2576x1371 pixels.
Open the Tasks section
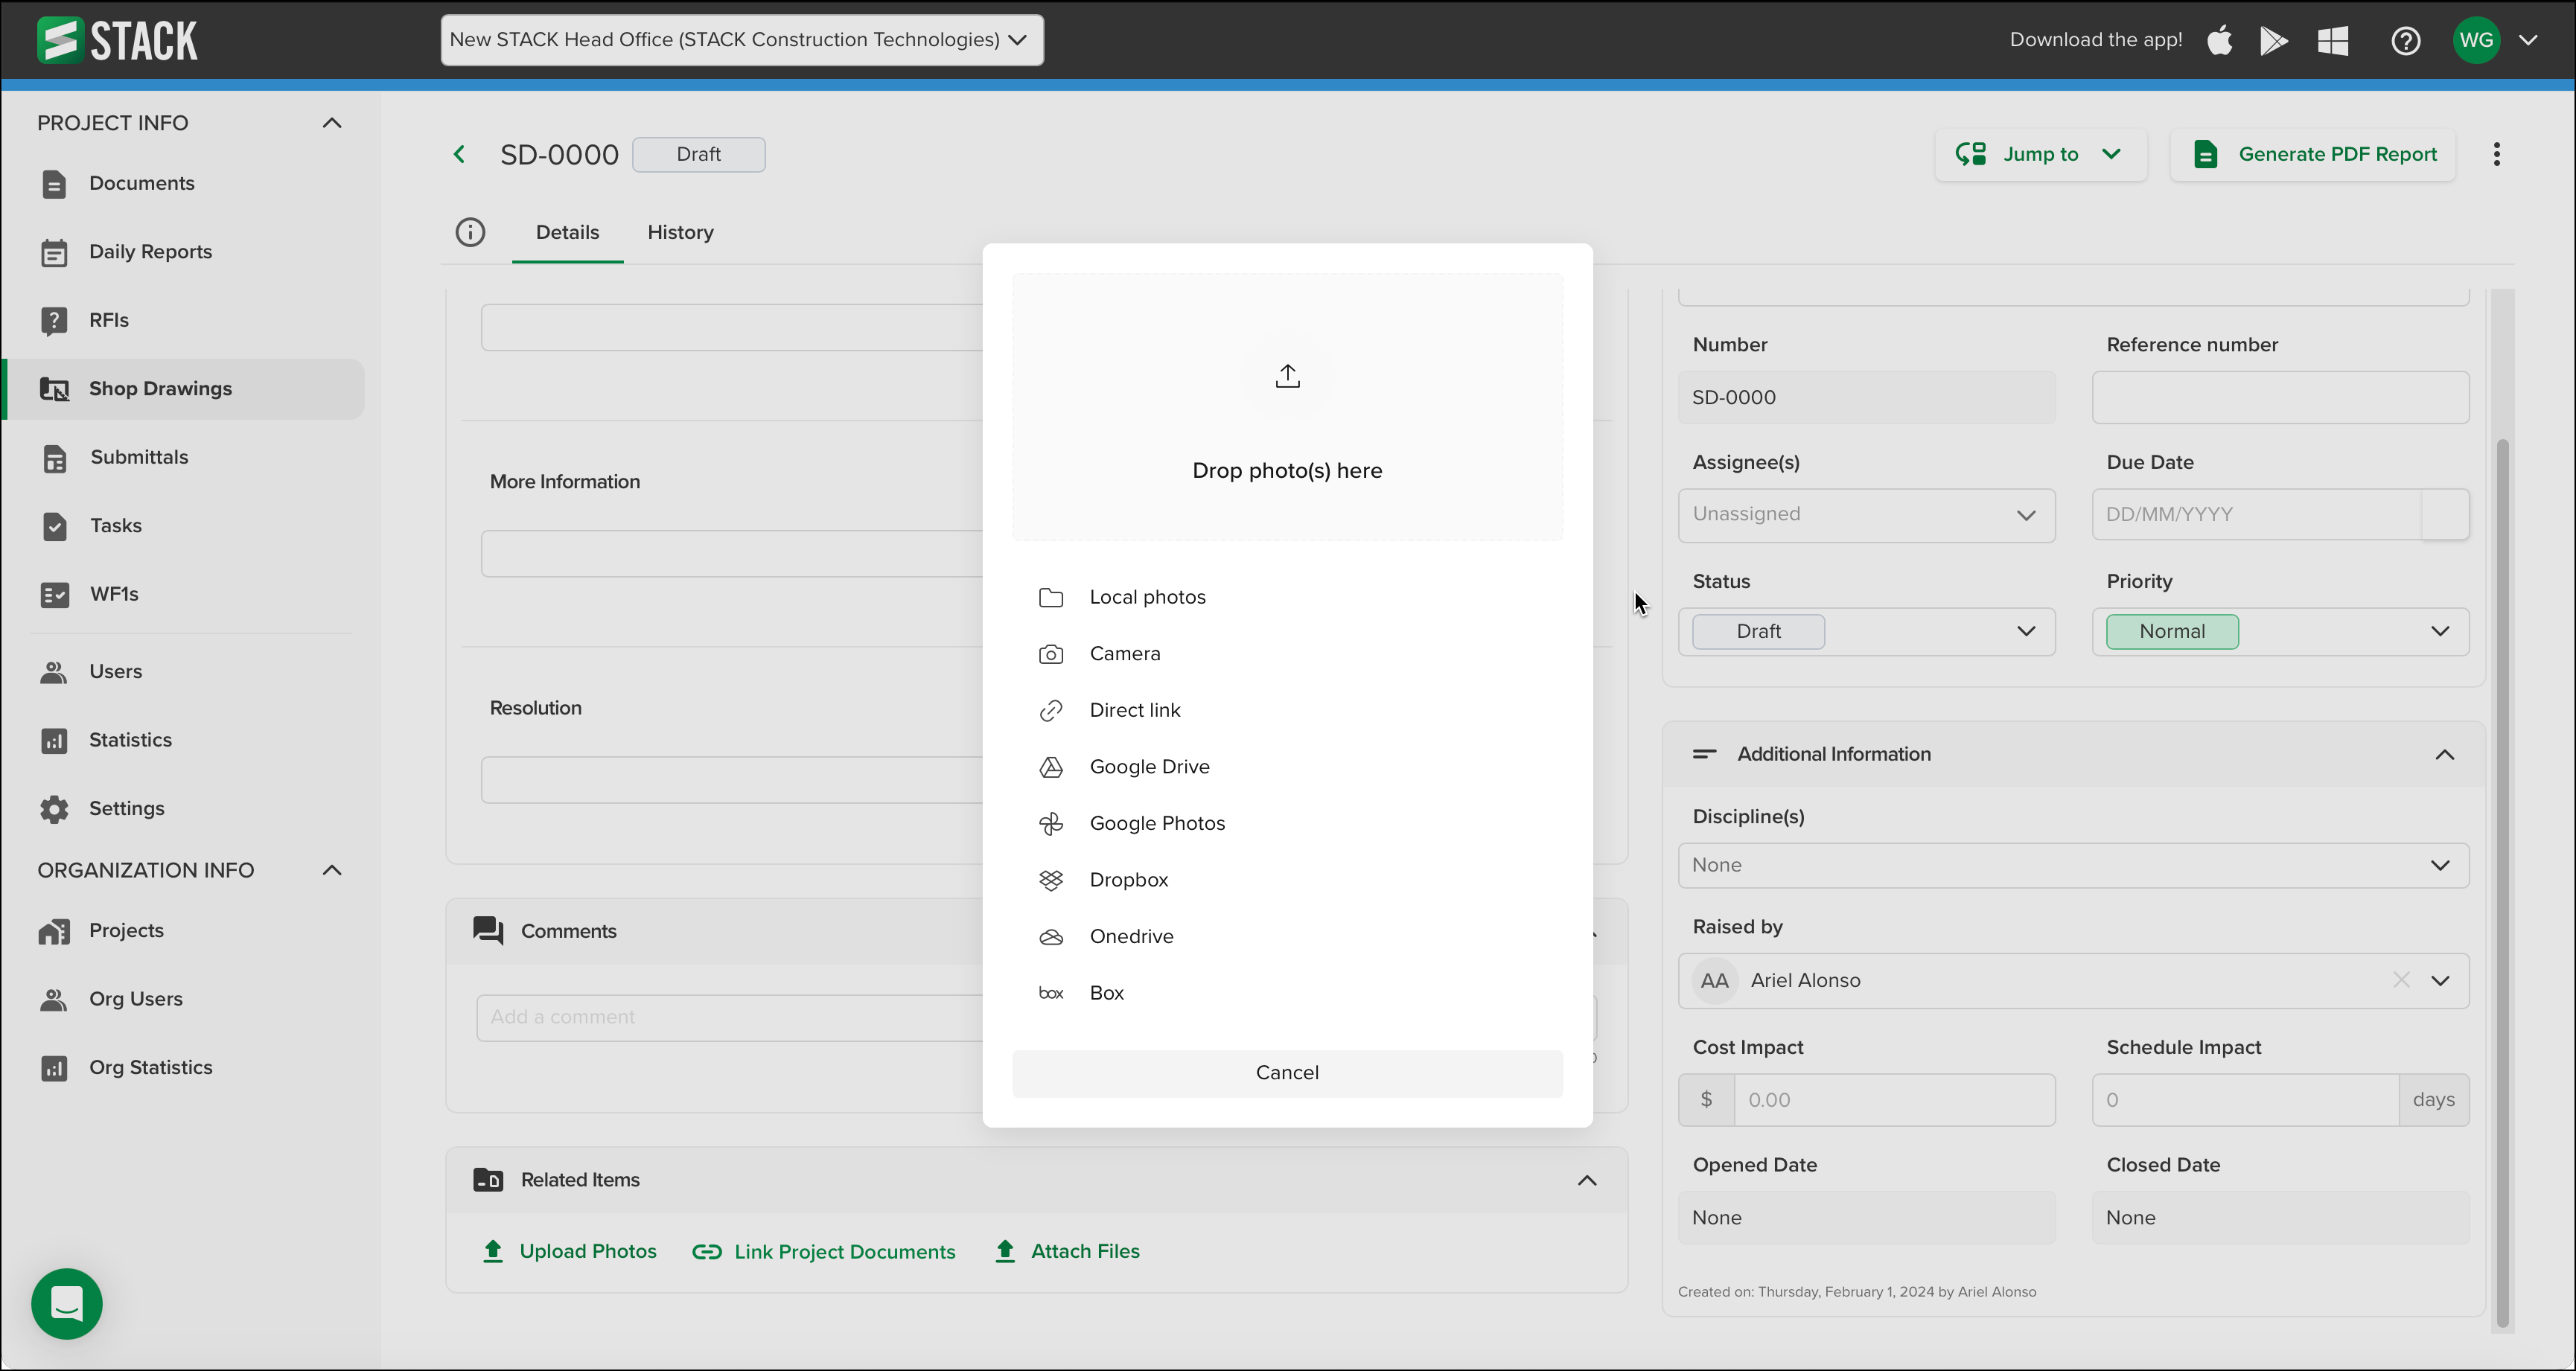[115, 525]
